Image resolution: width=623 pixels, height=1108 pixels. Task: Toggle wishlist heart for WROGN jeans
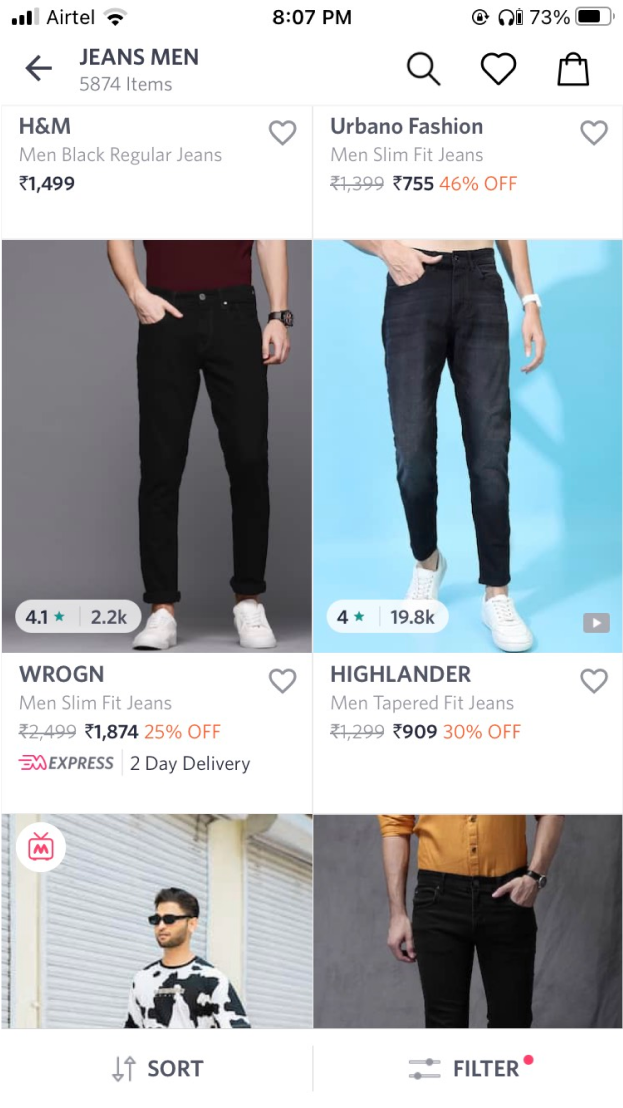pos(283,680)
